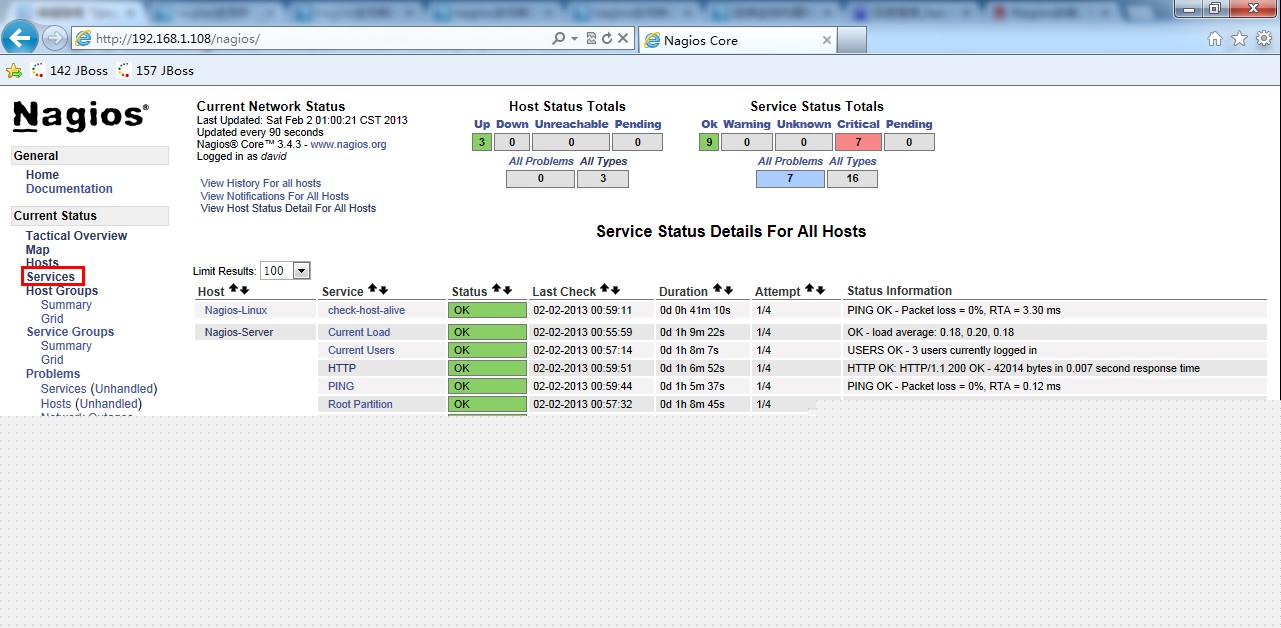Select Services in the Current Status menu
The width and height of the screenshot is (1281, 628).
(x=51, y=277)
